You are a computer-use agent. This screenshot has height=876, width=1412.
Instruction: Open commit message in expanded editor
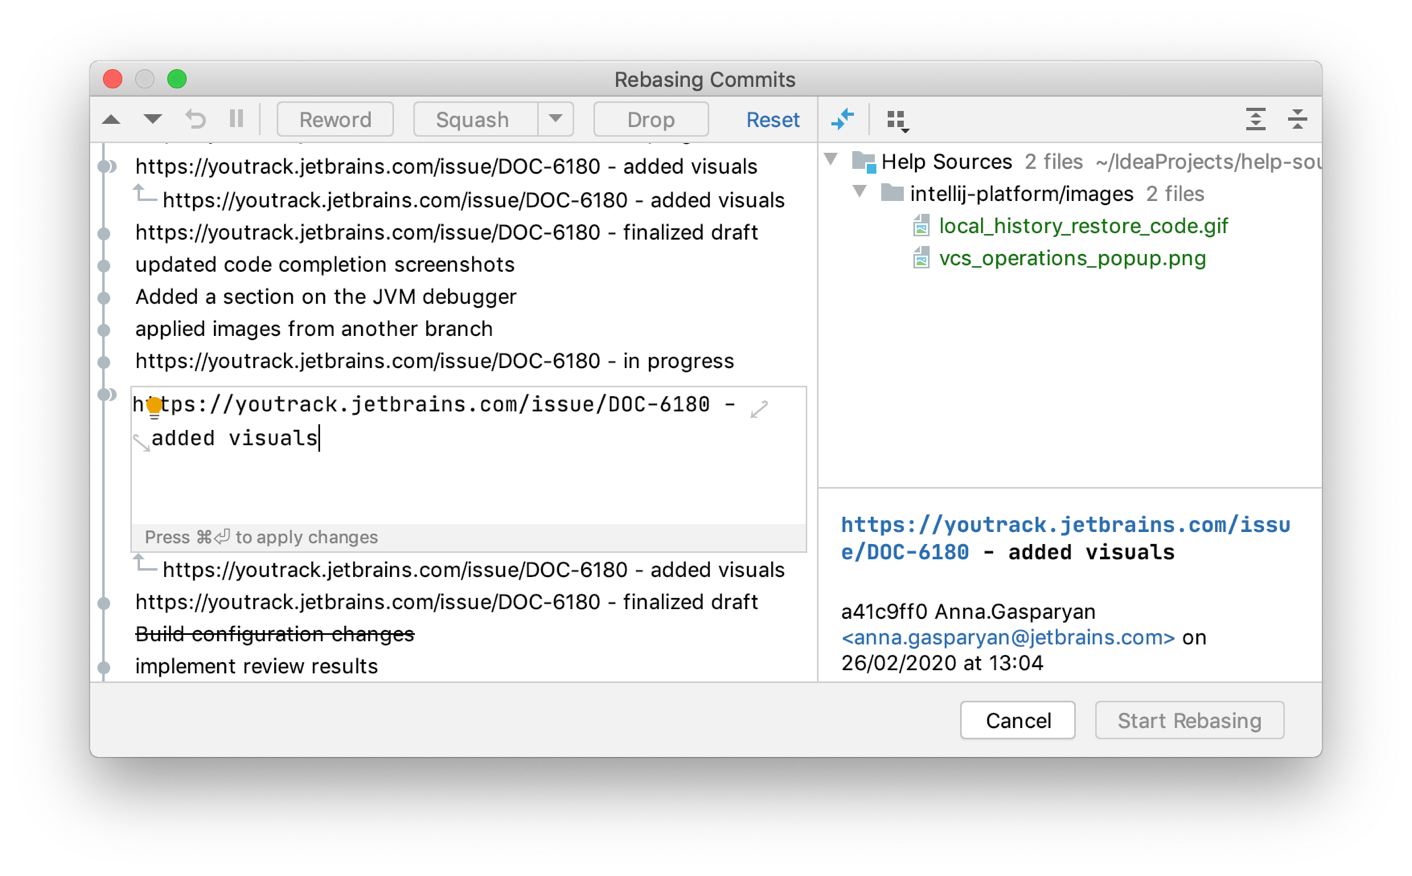click(759, 408)
